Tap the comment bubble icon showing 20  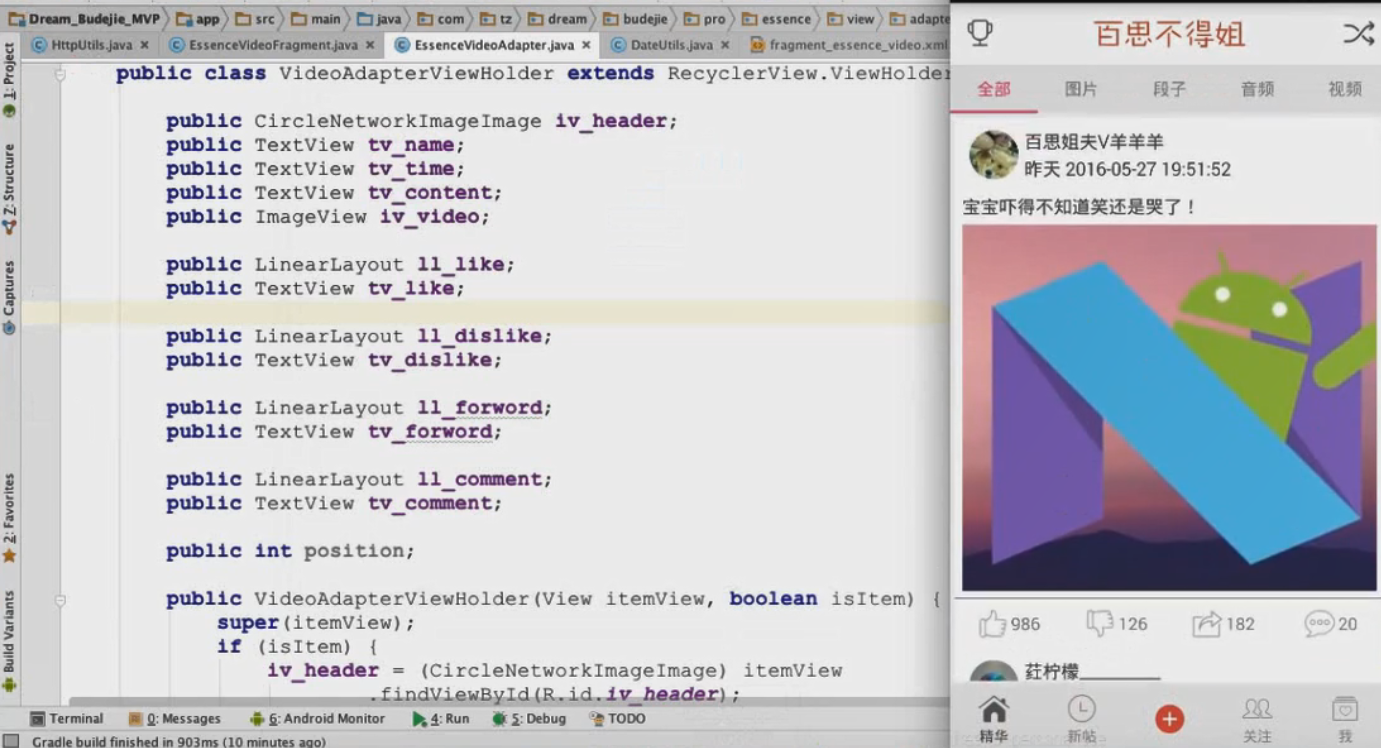pyautogui.click(x=1319, y=624)
